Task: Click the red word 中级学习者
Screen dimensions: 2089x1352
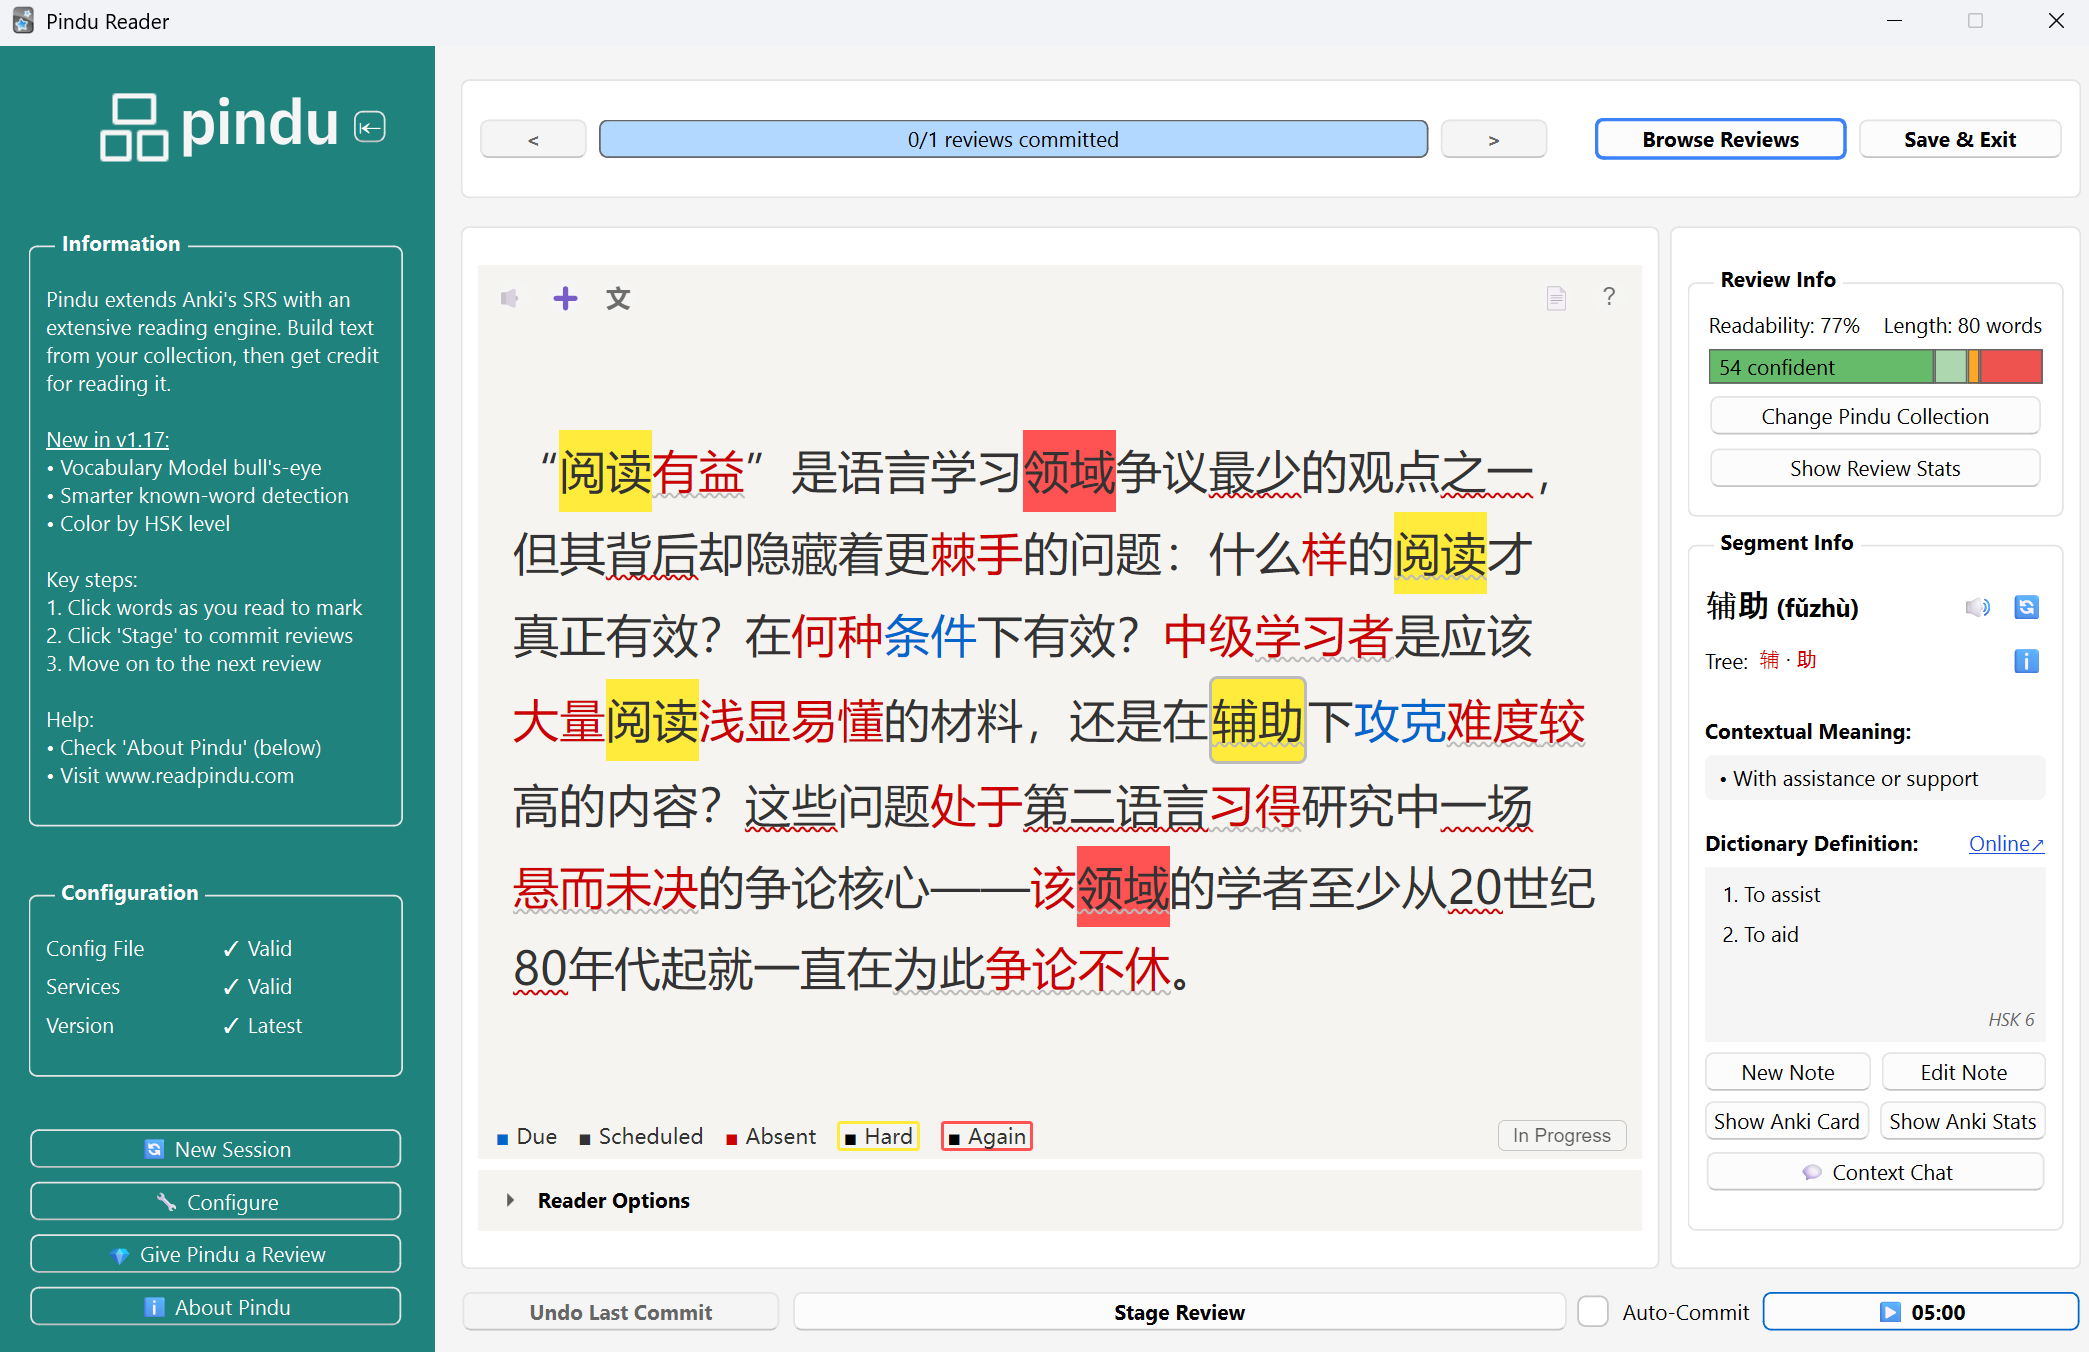Action: click(1278, 637)
